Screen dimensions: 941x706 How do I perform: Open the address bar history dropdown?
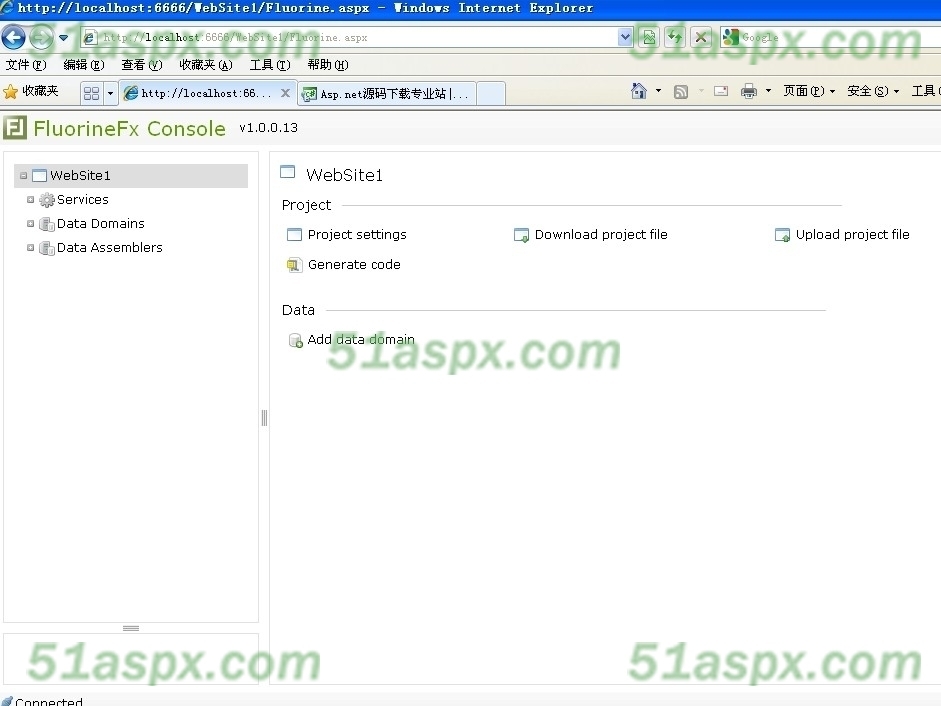(x=625, y=37)
